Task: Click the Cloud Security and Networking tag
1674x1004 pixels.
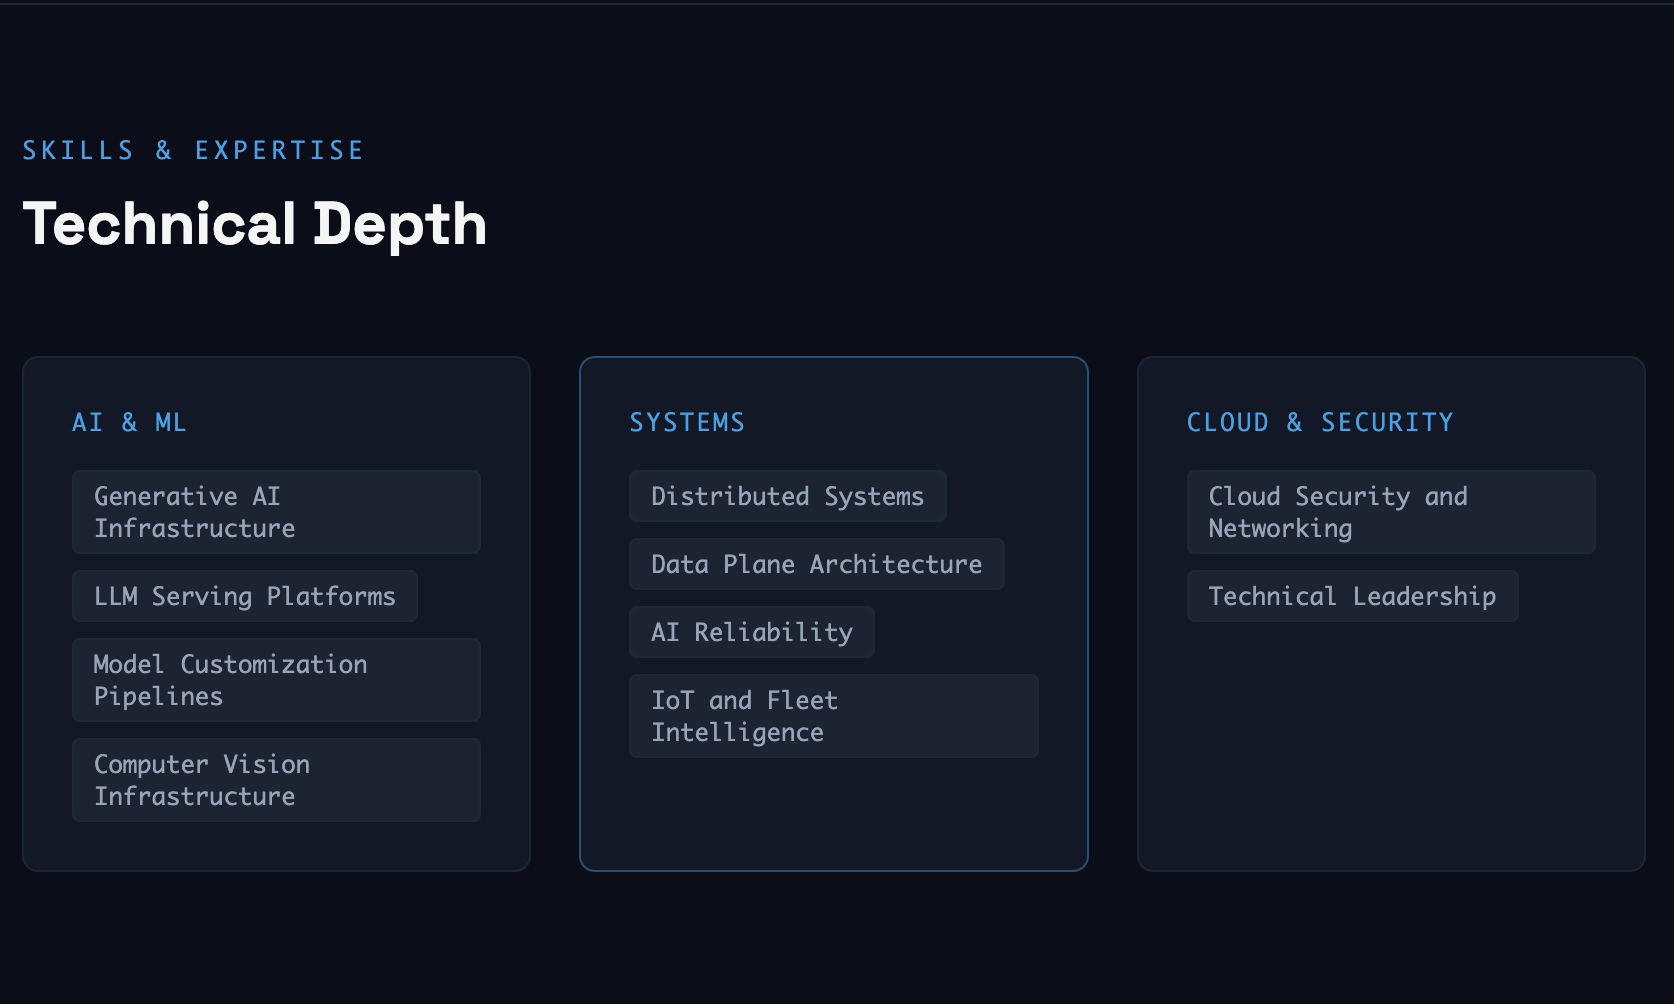Action: (x=1391, y=512)
